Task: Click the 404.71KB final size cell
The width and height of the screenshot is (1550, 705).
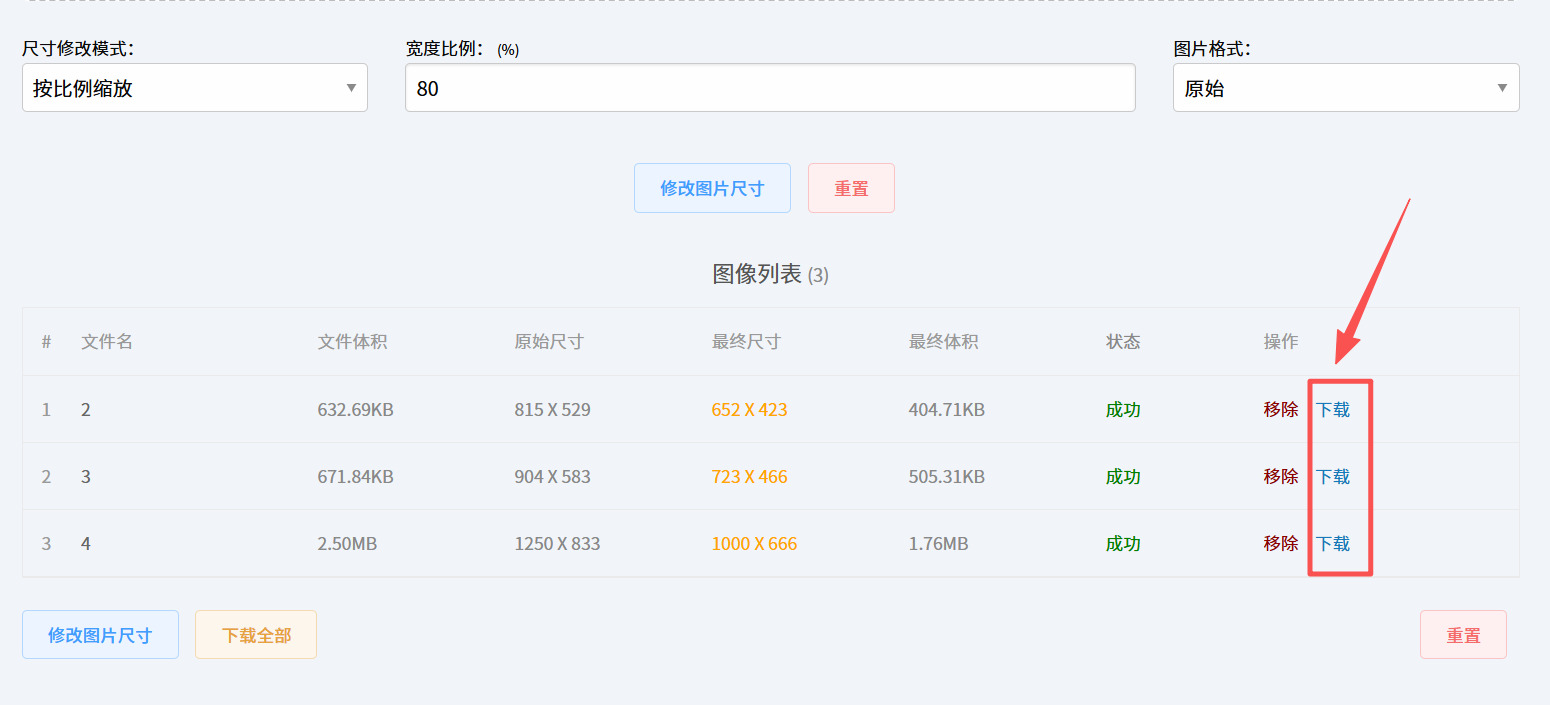Action: (947, 409)
